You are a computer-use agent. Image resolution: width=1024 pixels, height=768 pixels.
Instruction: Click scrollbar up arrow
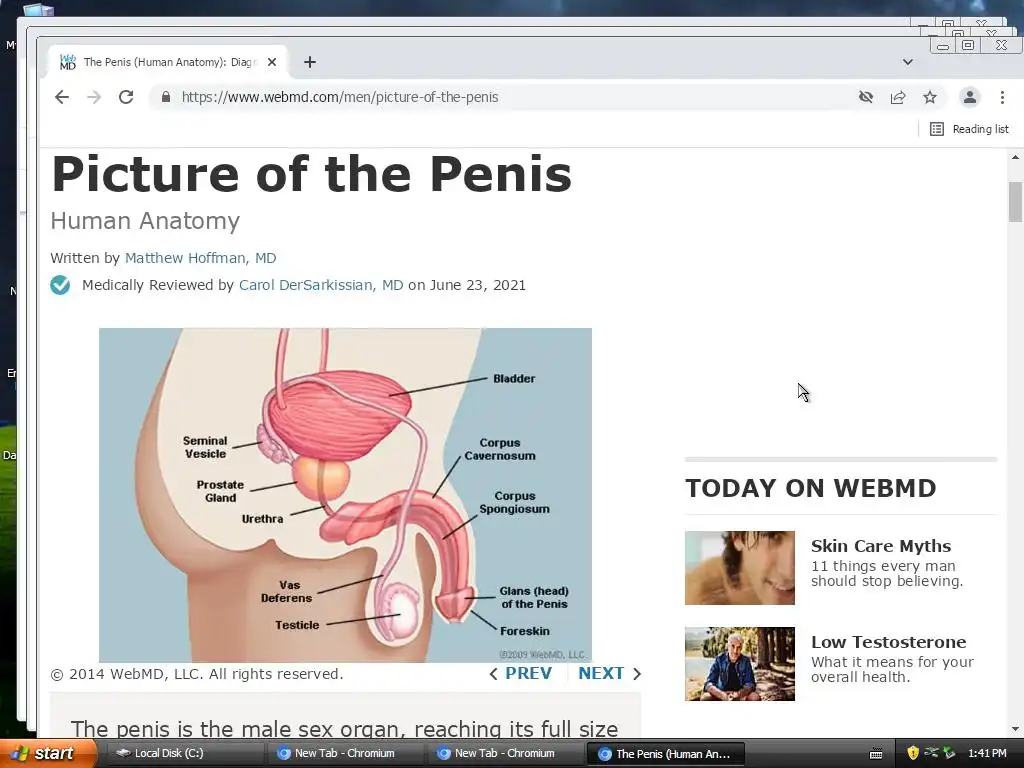coord(1015,157)
